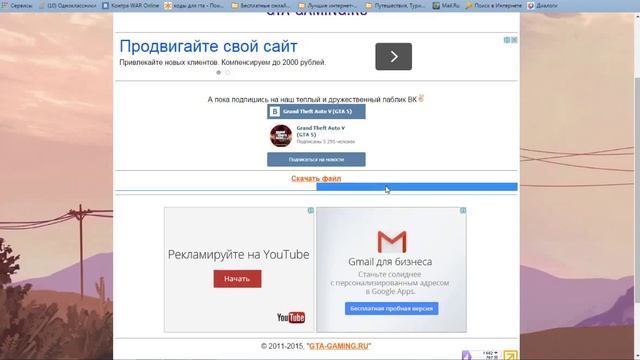Select the second carousel dot in ad
This screenshot has height=360, width=640.
coord(228,73)
